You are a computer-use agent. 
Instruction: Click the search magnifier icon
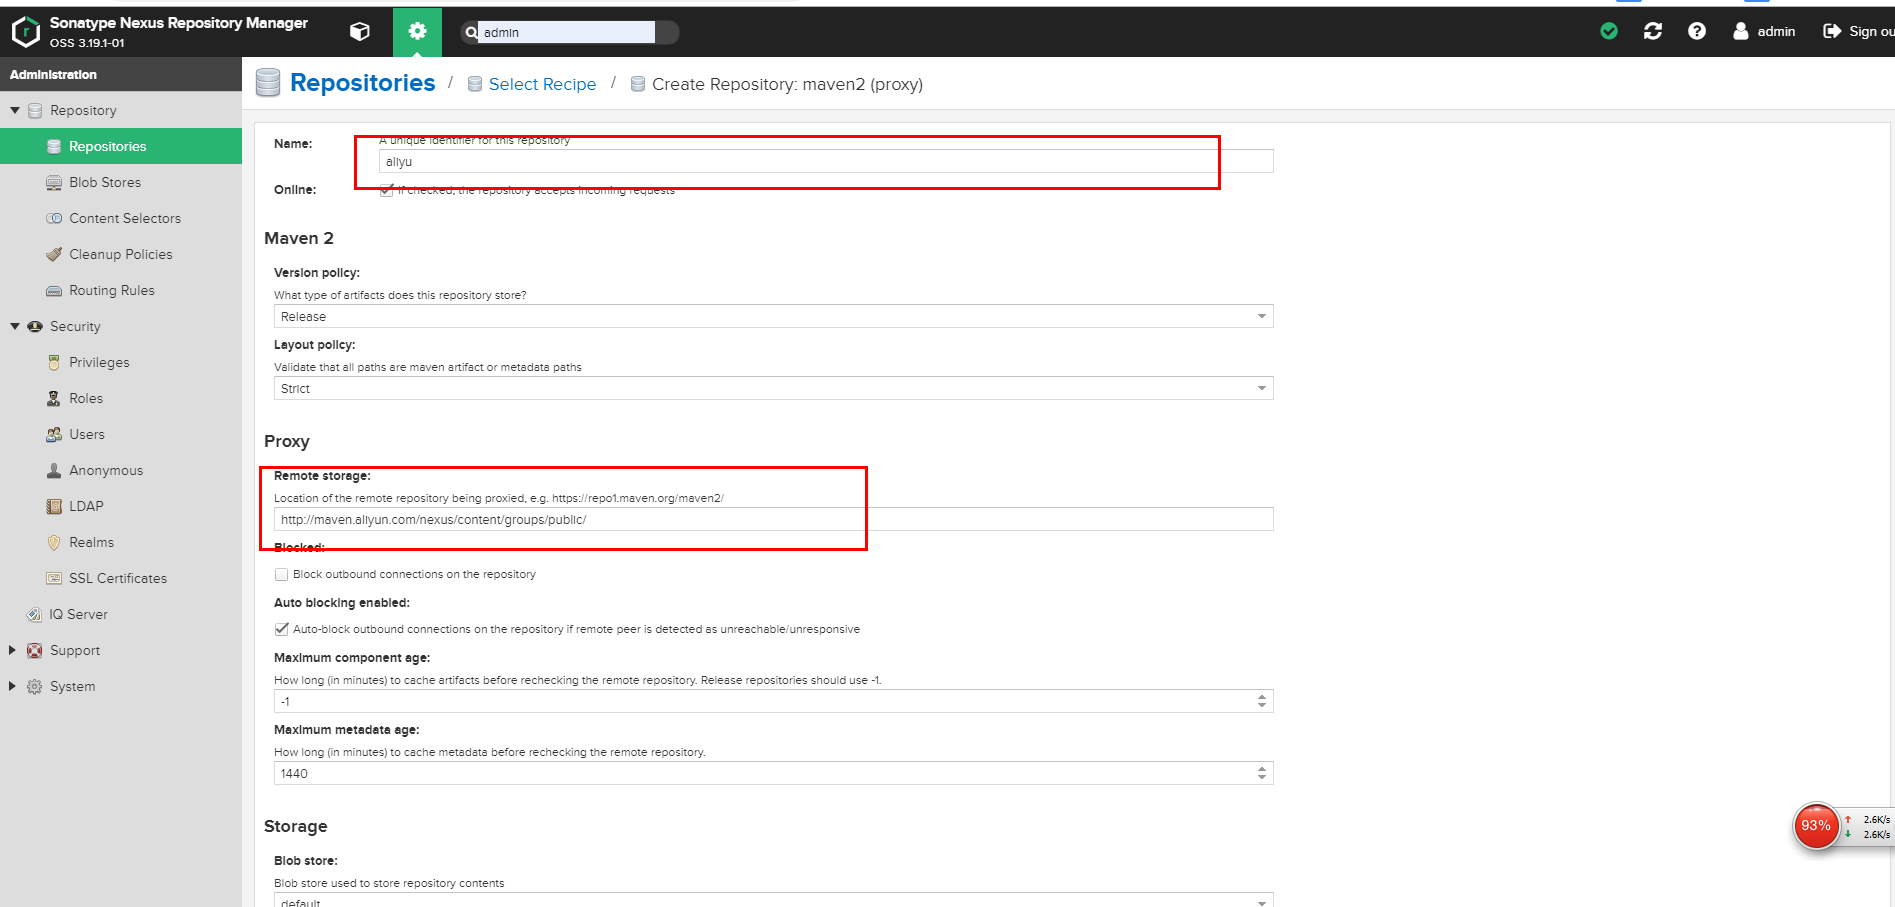pos(471,32)
